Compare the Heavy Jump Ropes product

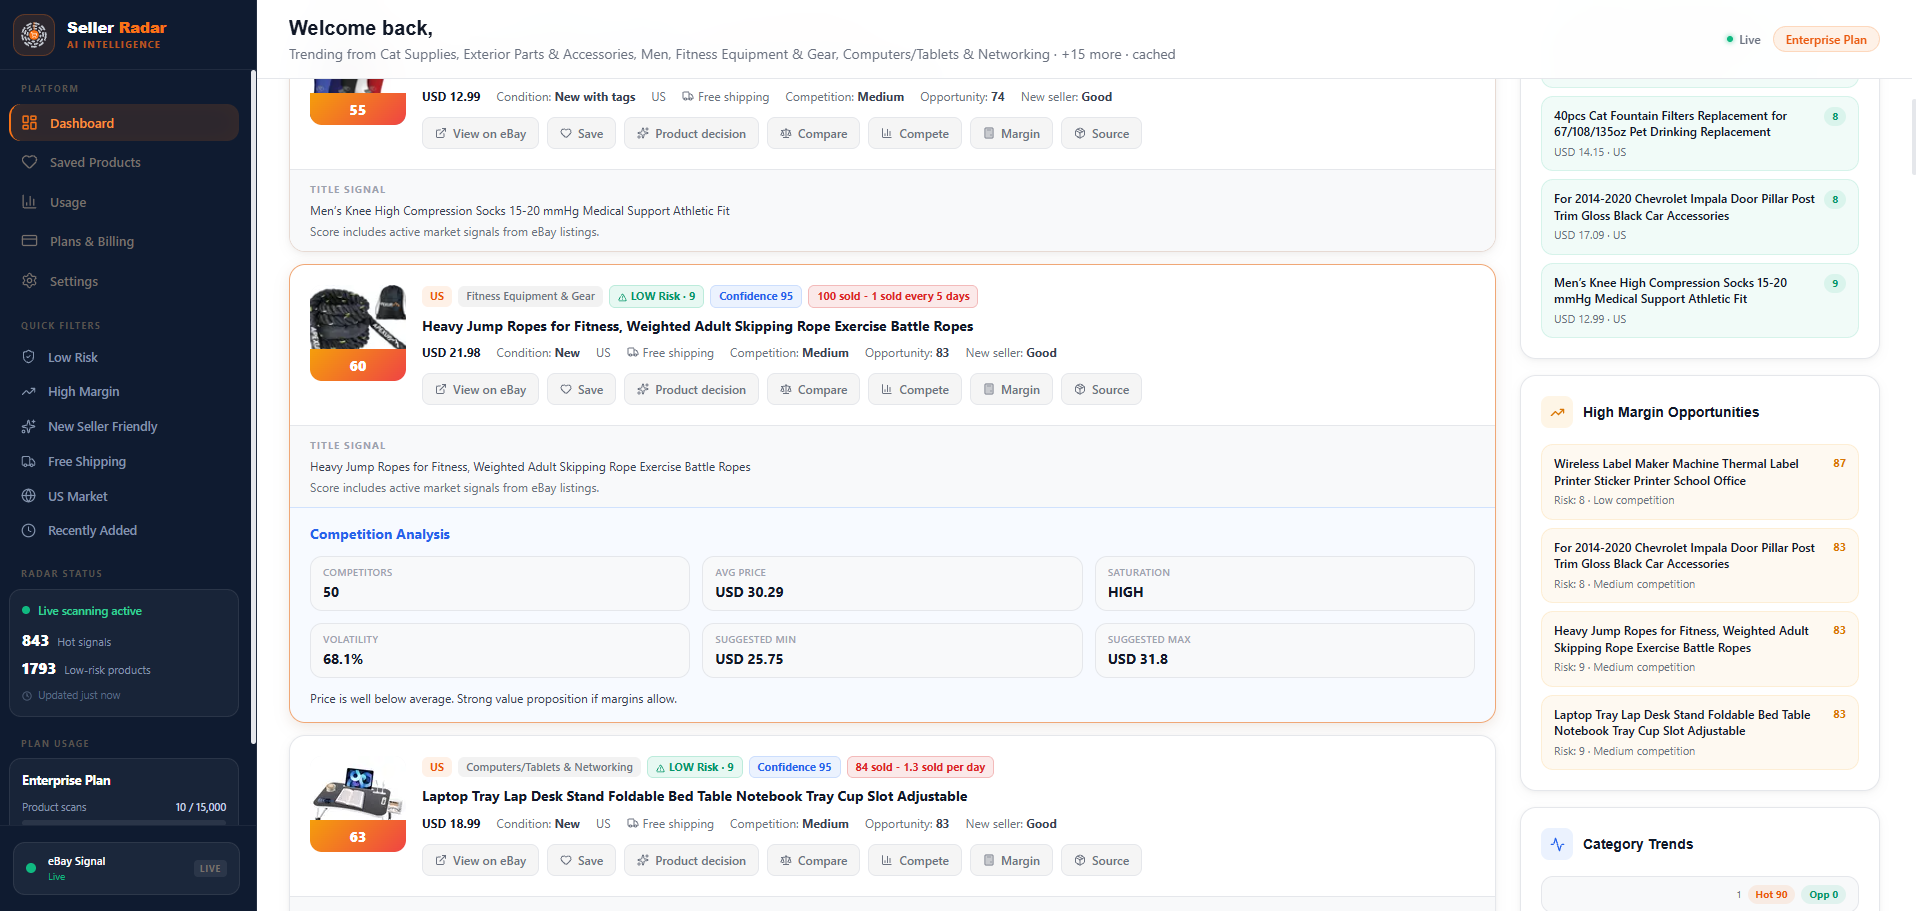[813, 390]
